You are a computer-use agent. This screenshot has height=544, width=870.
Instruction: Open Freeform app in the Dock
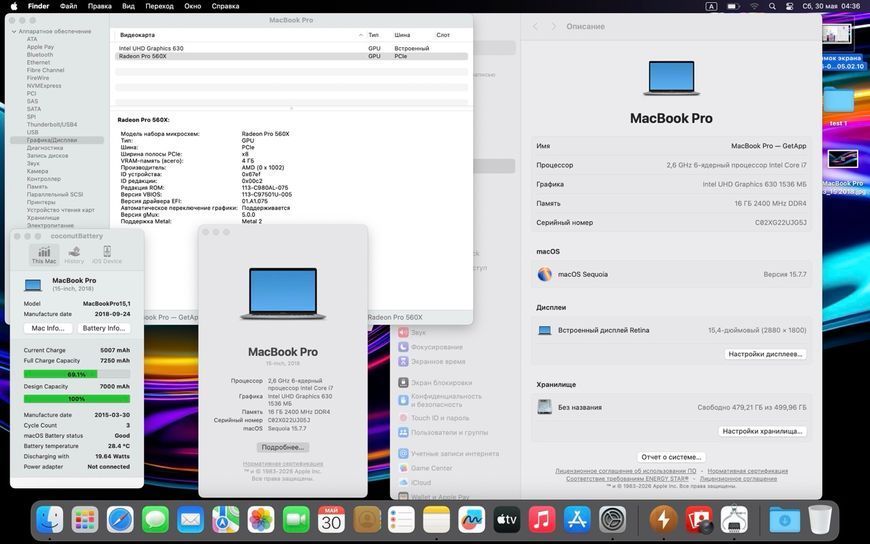click(472, 520)
